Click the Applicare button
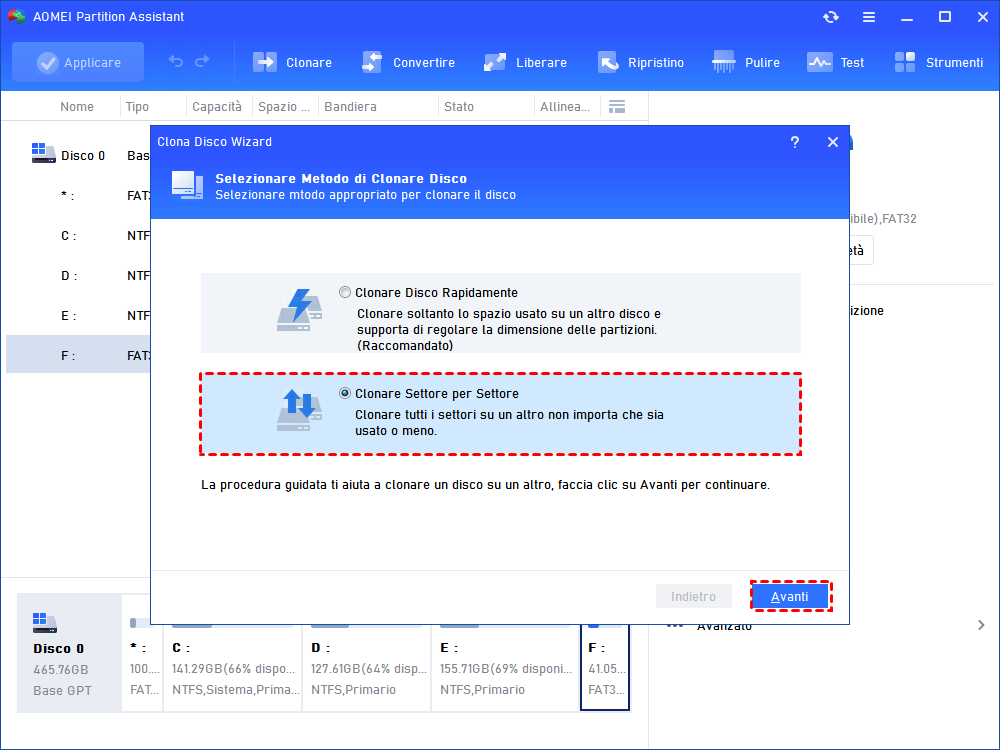1000x750 pixels. [78, 62]
